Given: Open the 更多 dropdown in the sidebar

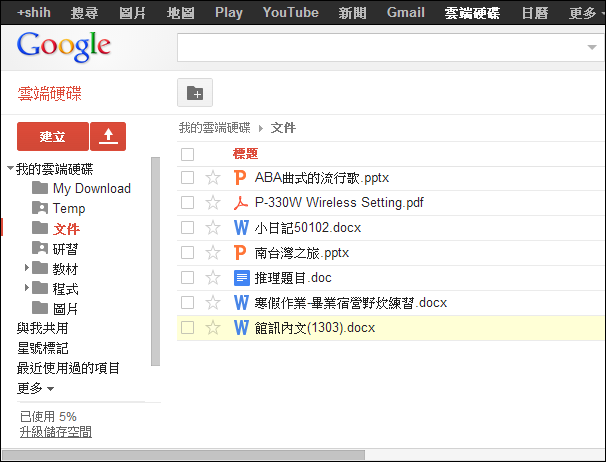Looking at the screenshot, I should point(35,388).
